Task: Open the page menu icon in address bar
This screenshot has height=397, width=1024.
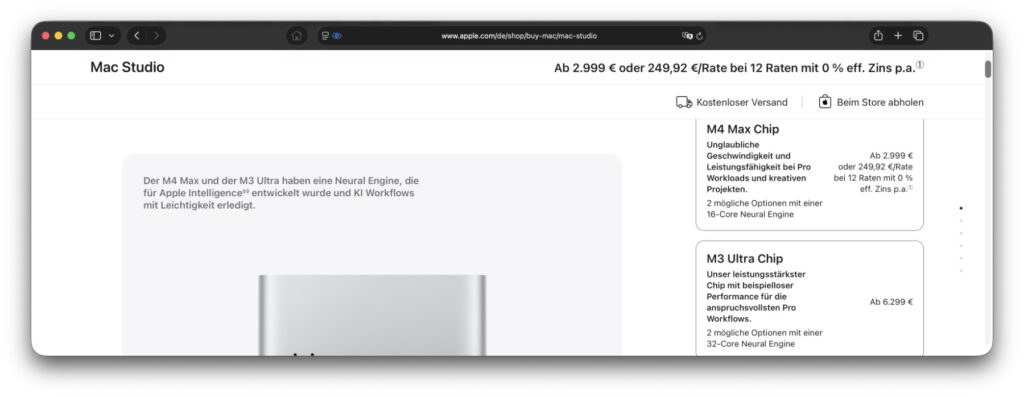Action: point(325,36)
